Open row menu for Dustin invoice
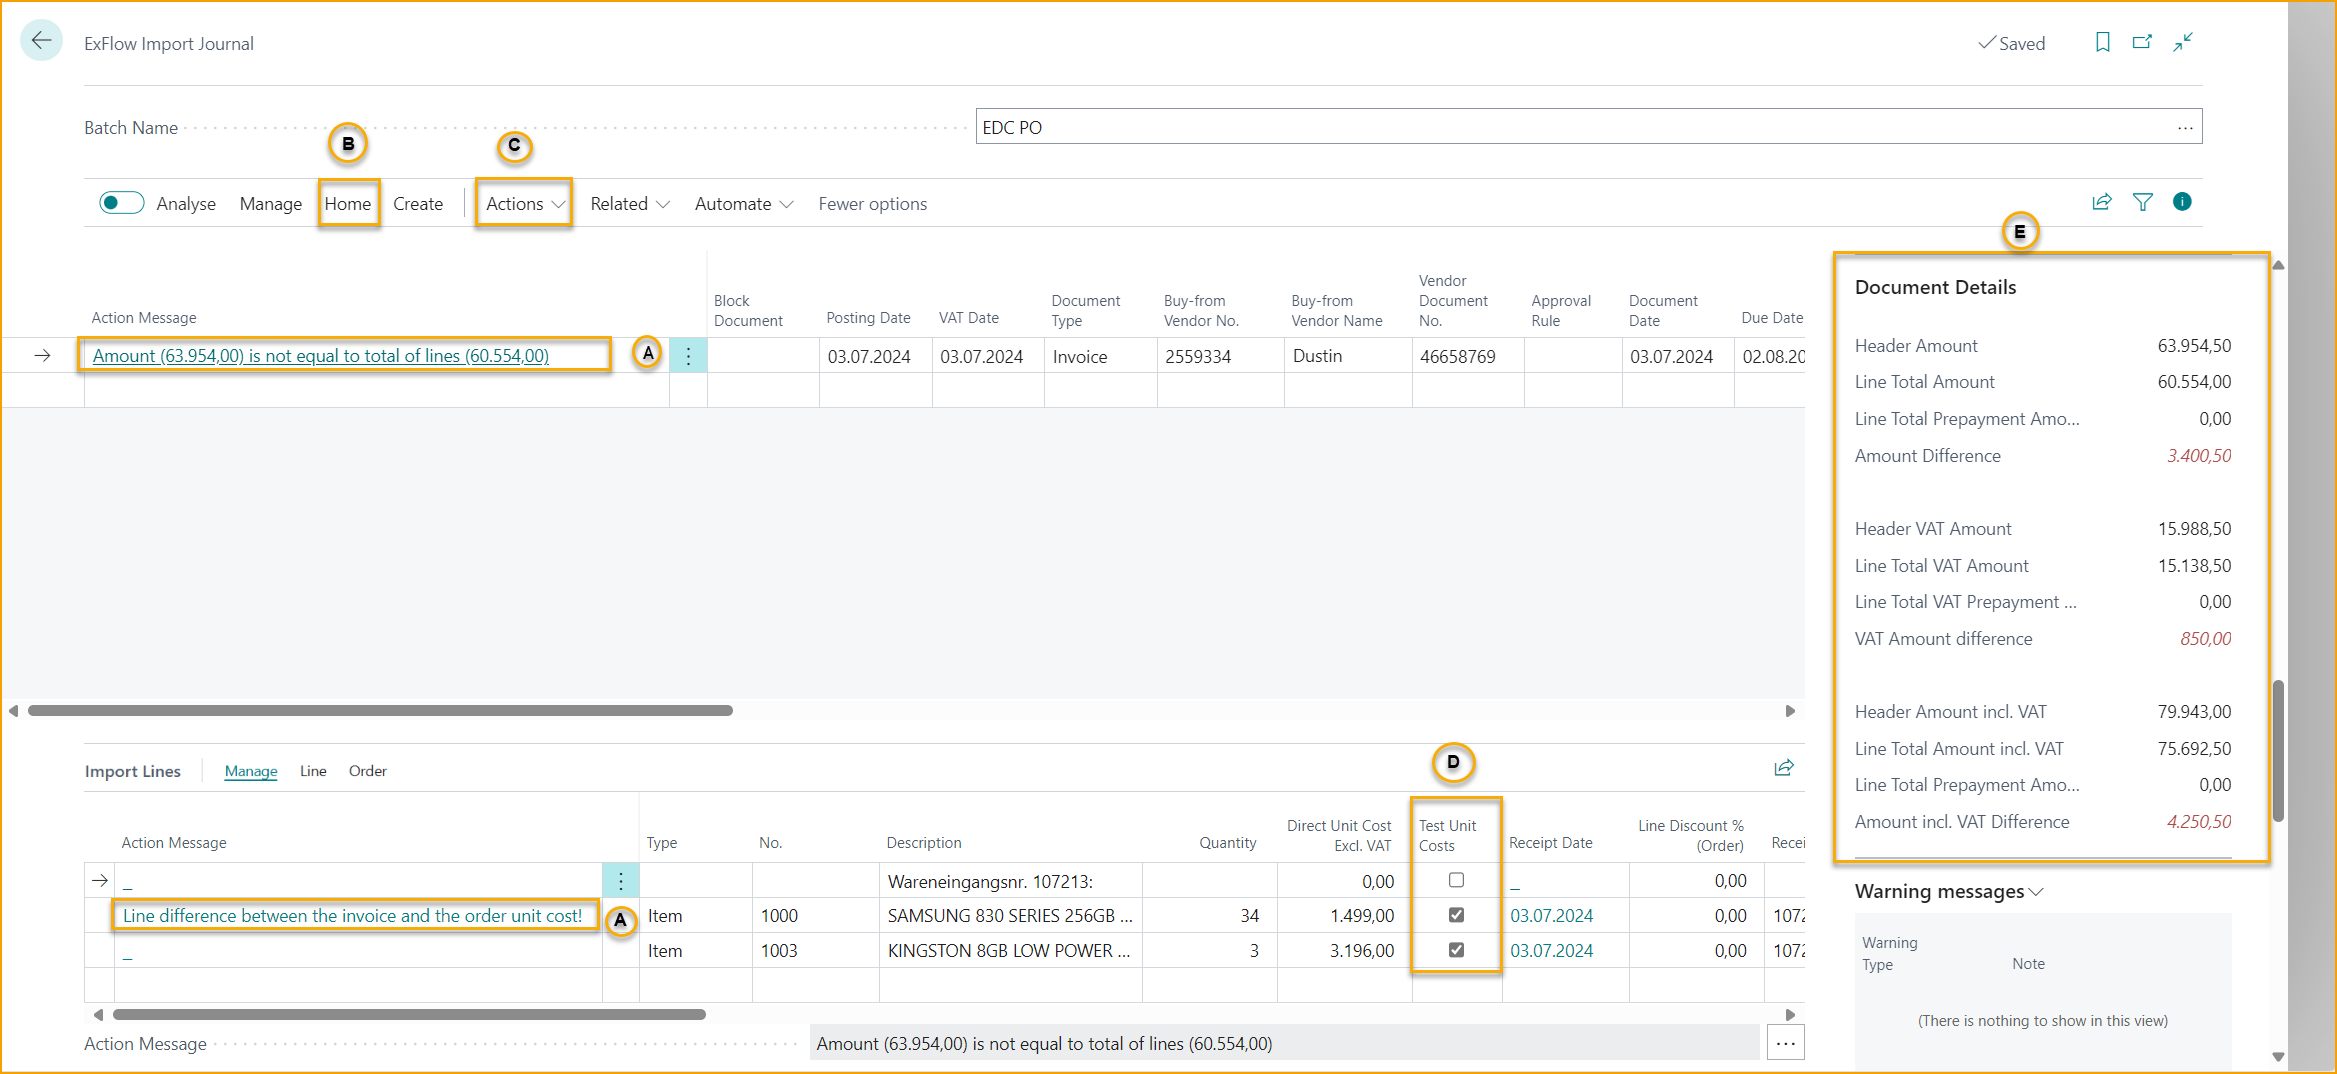Image resolution: width=2337 pixels, height=1074 pixels. (x=688, y=356)
